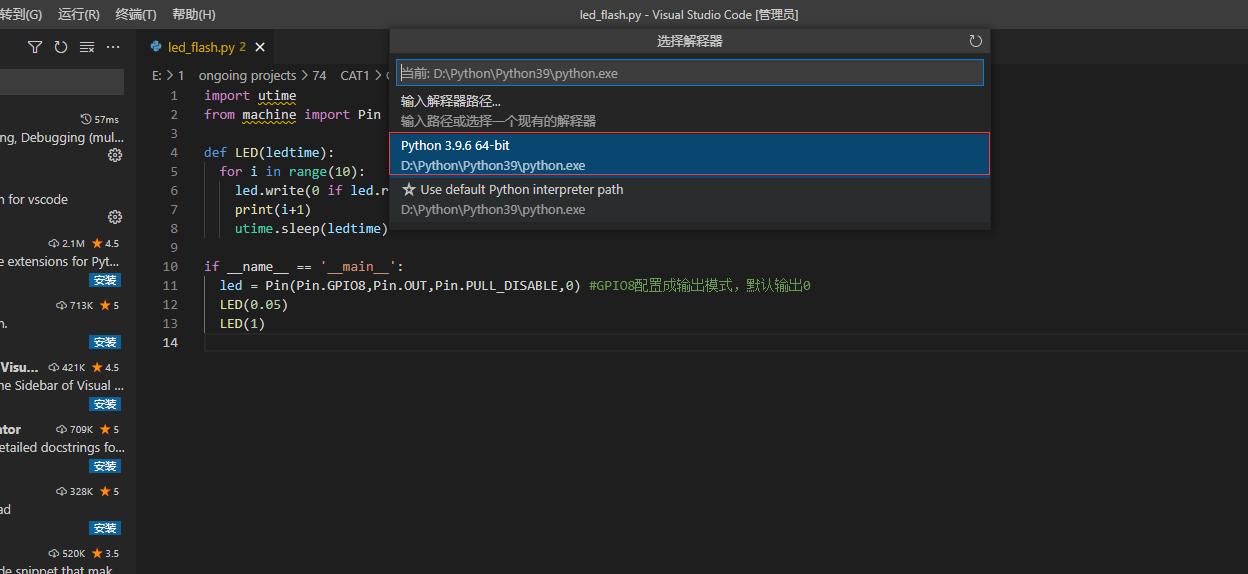Install the extension with 2.1M downloads

pyautogui.click(x=105, y=280)
